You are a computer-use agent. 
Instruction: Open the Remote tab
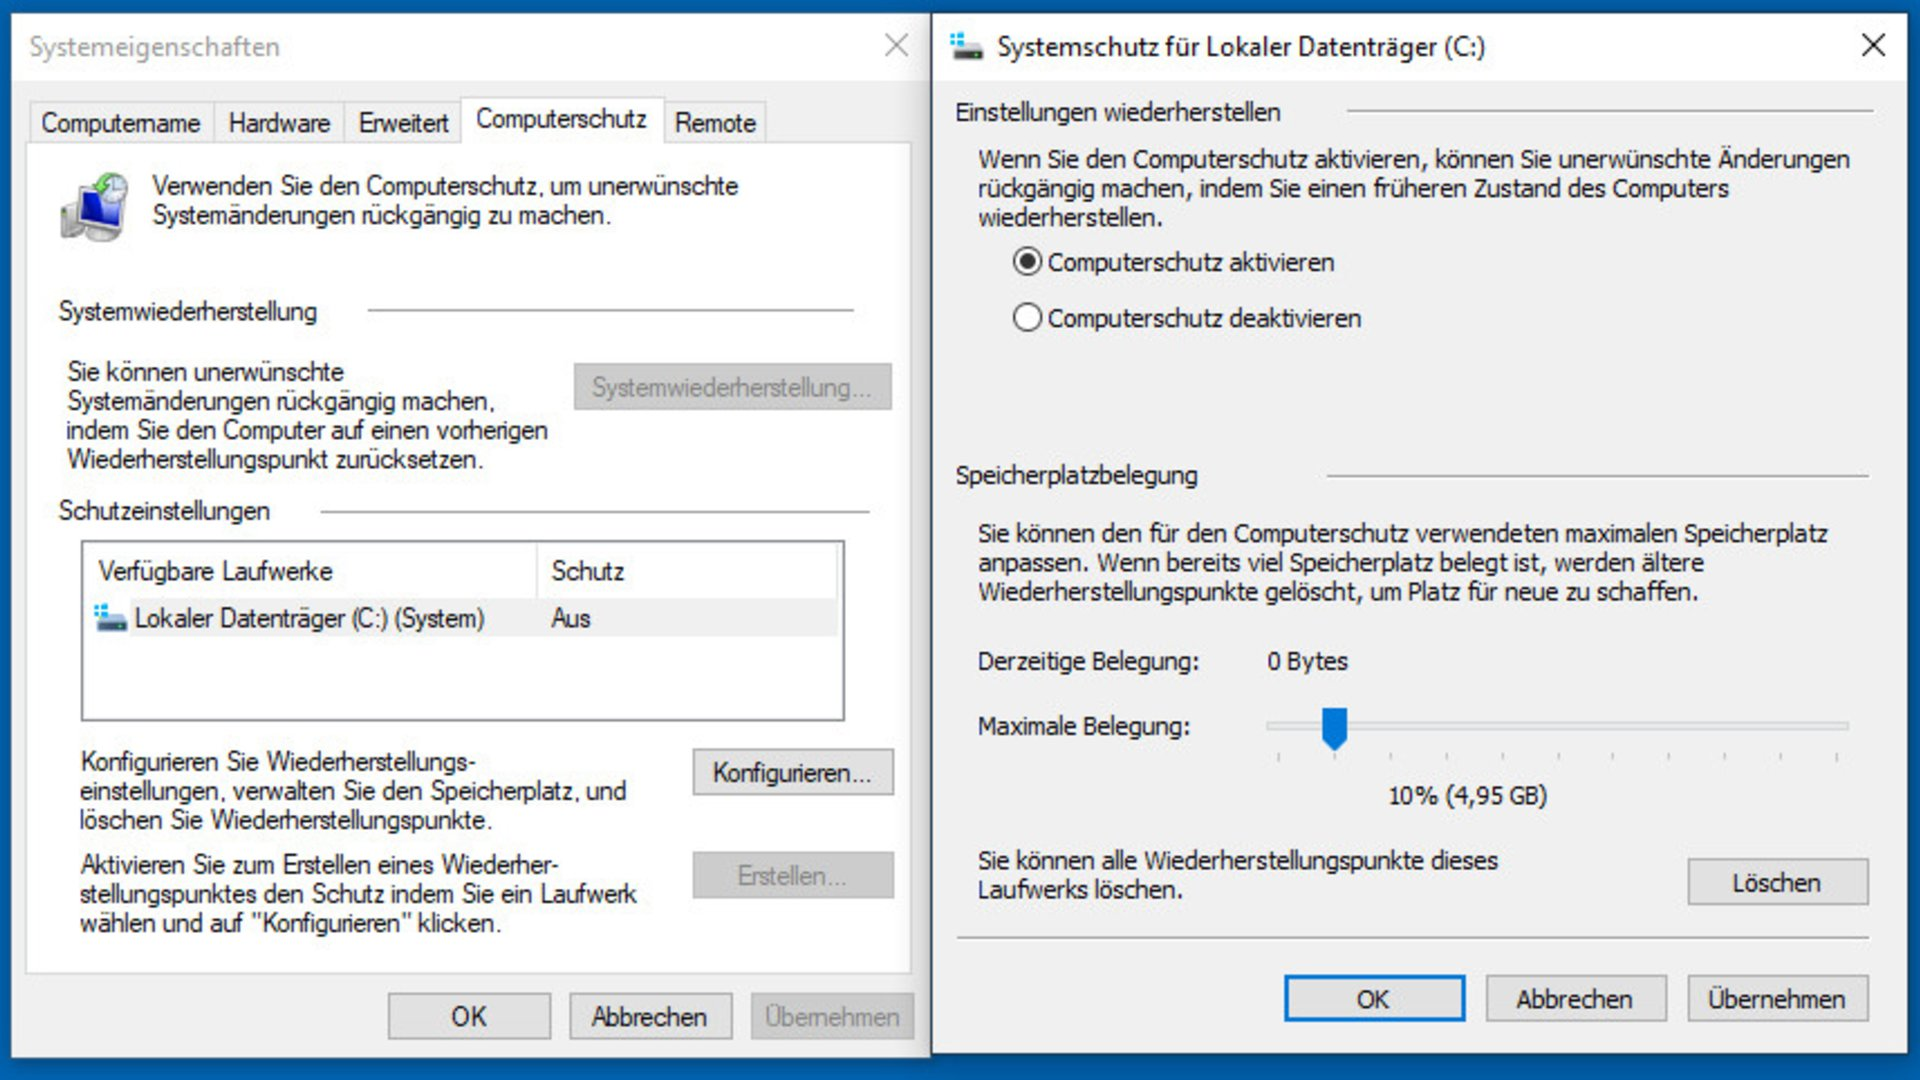tap(715, 123)
